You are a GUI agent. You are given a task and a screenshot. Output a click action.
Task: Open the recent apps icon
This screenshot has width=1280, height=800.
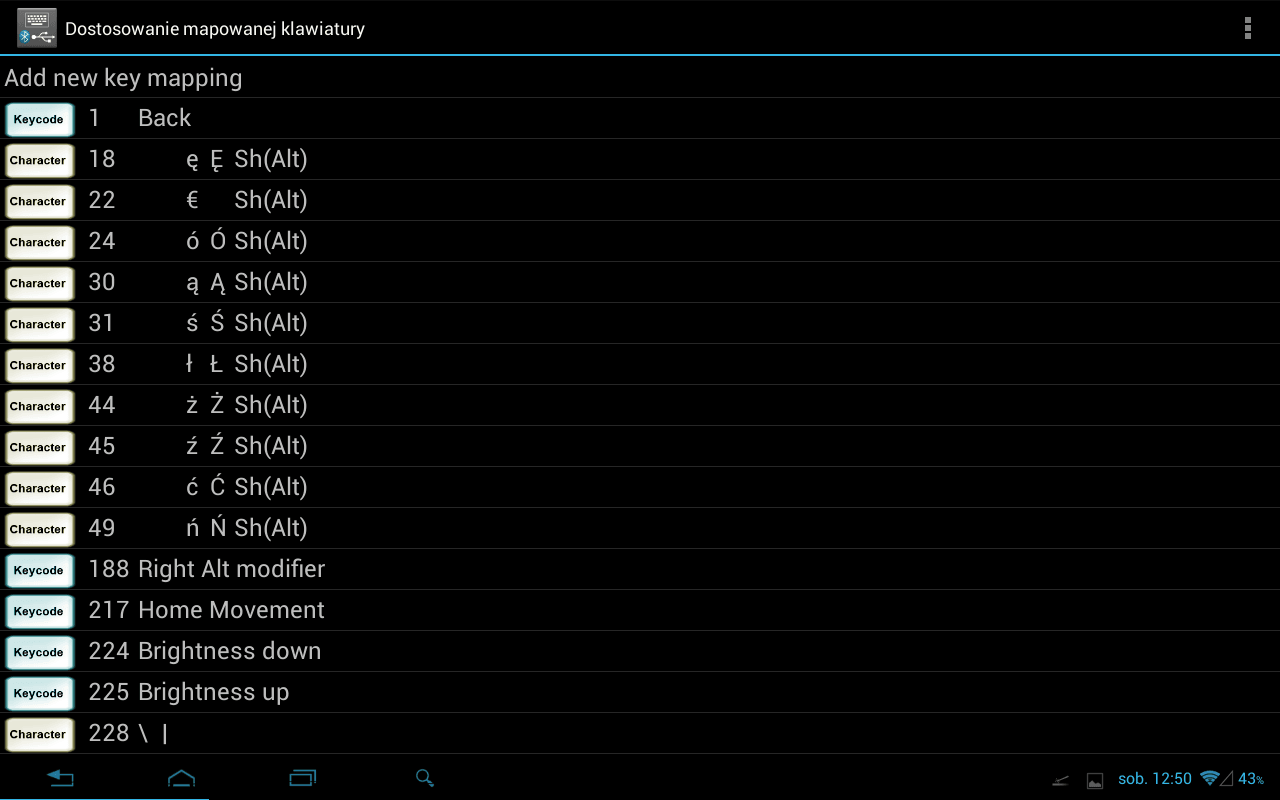[x=302, y=778]
